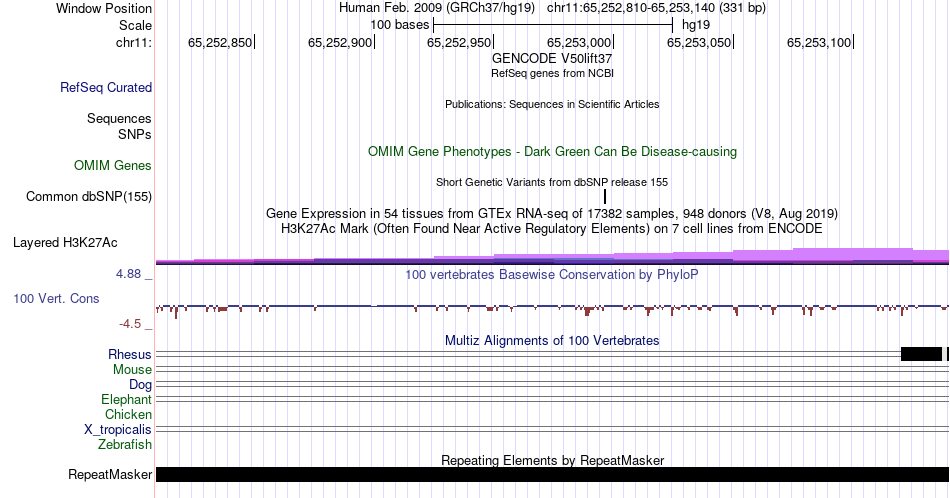Click the 65,253,100 ruler coordinate

(x=819, y=42)
